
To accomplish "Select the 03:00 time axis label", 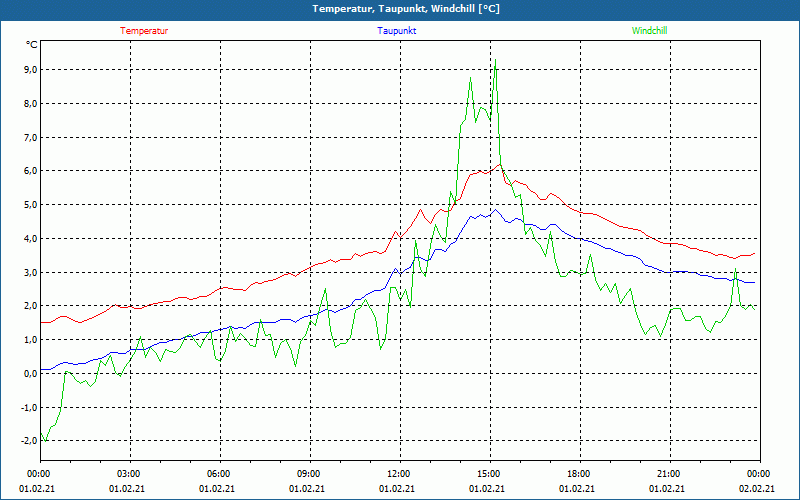I will coord(128,474).
